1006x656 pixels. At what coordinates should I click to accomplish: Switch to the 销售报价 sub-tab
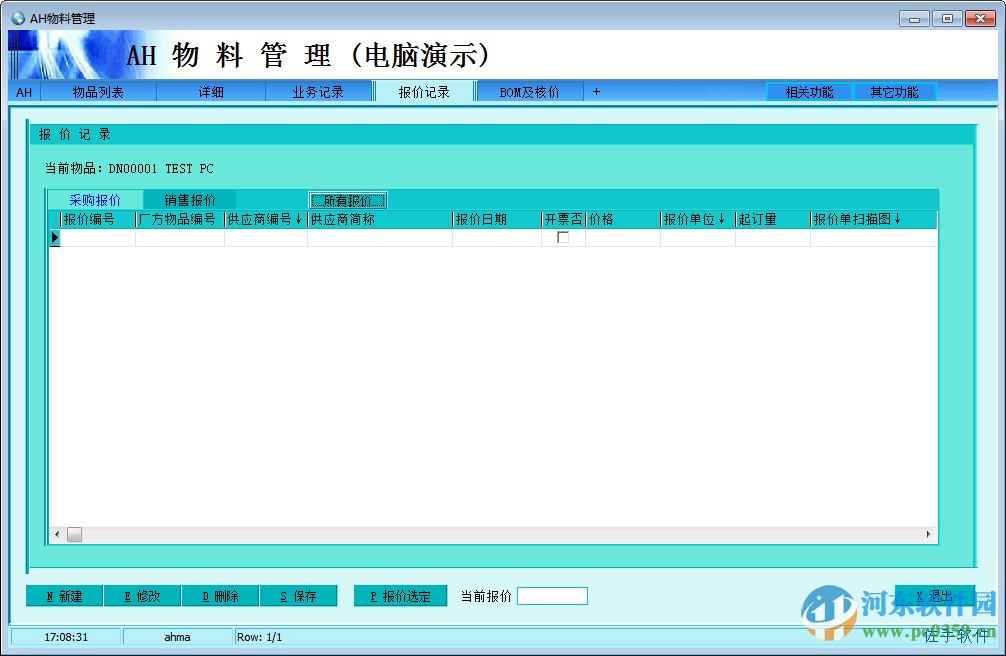pyautogui.click(x=189, y=199)
